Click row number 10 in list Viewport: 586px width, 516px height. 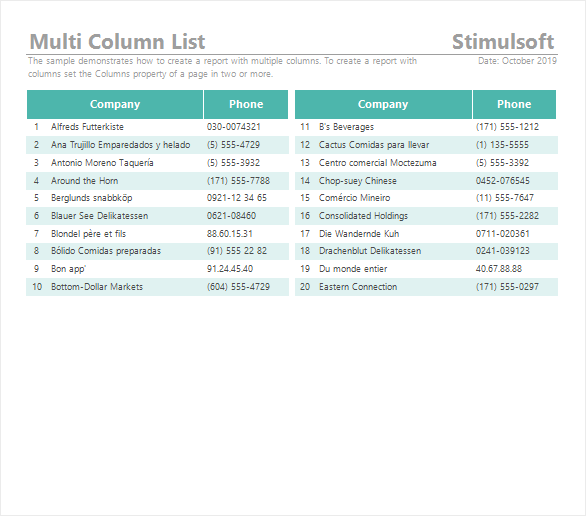click(x=37, y=287)
